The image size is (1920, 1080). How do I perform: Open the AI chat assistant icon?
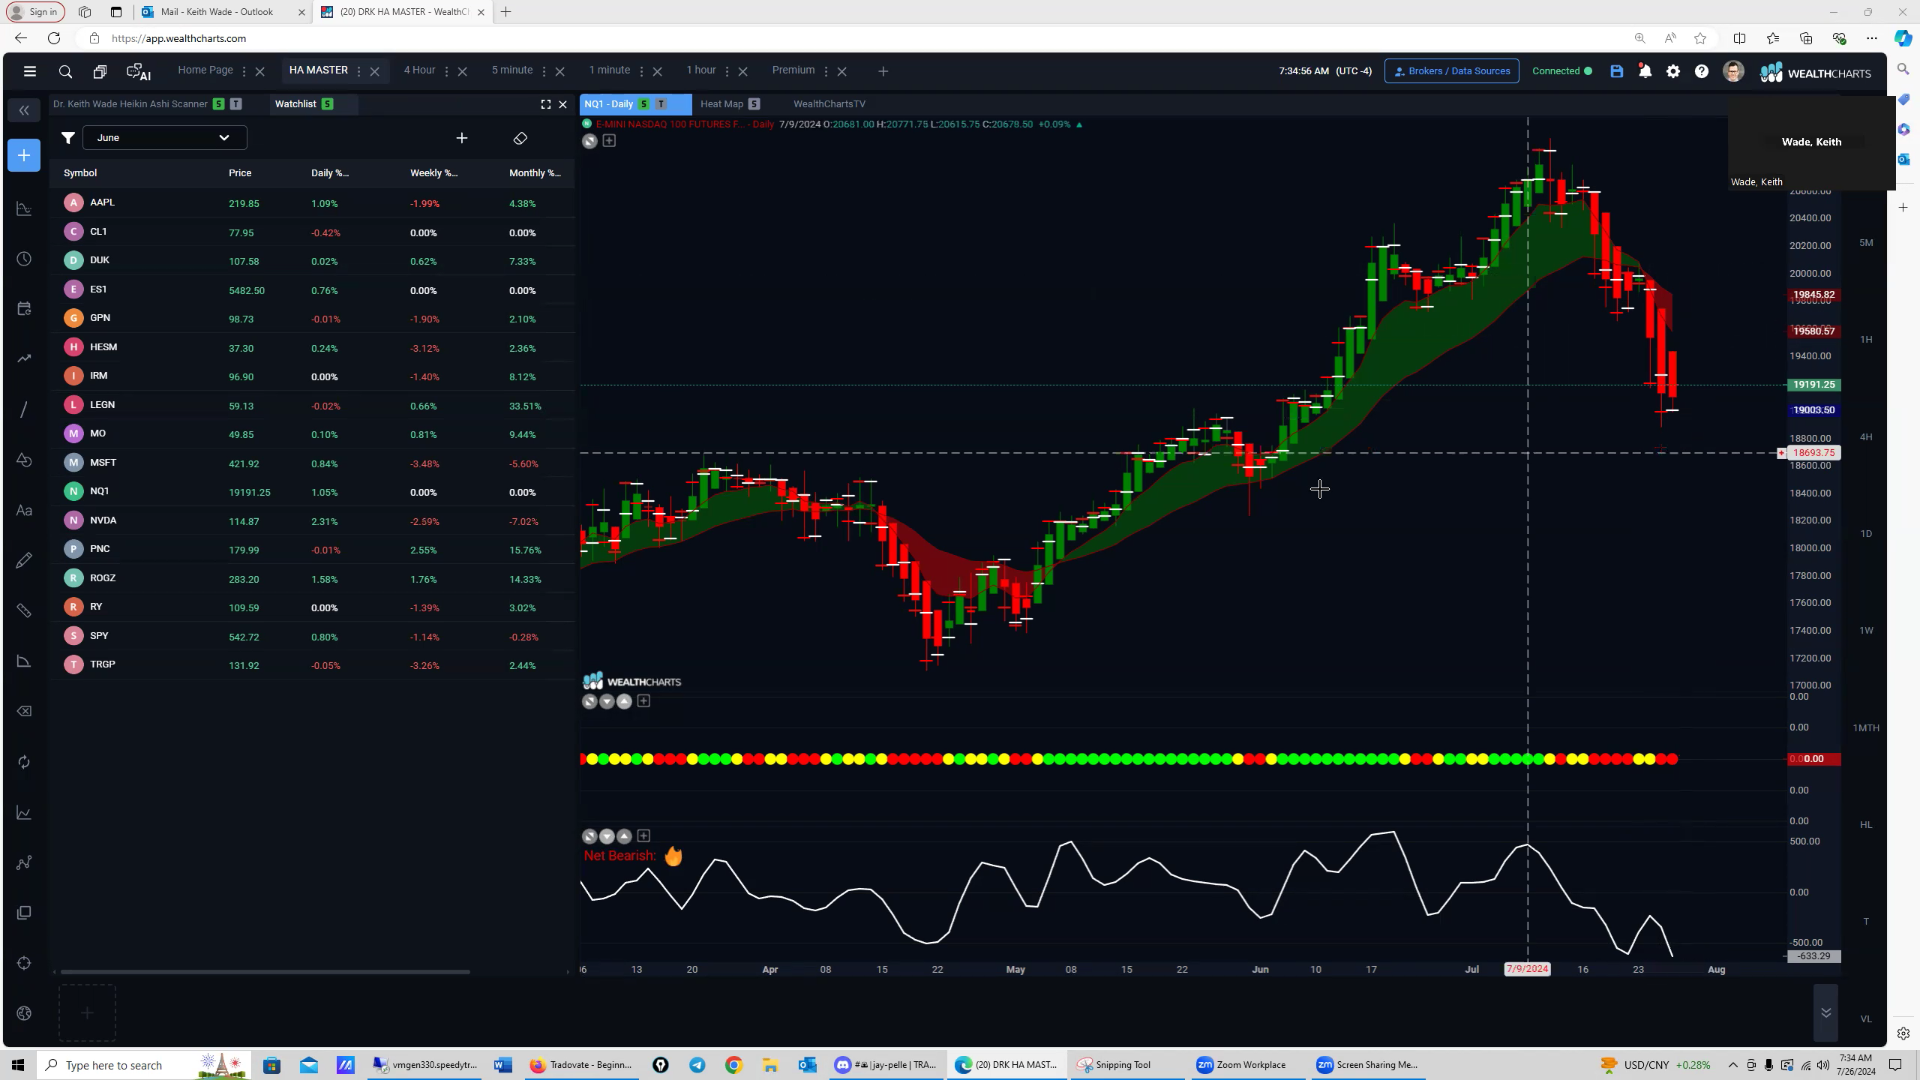(138, 71)
